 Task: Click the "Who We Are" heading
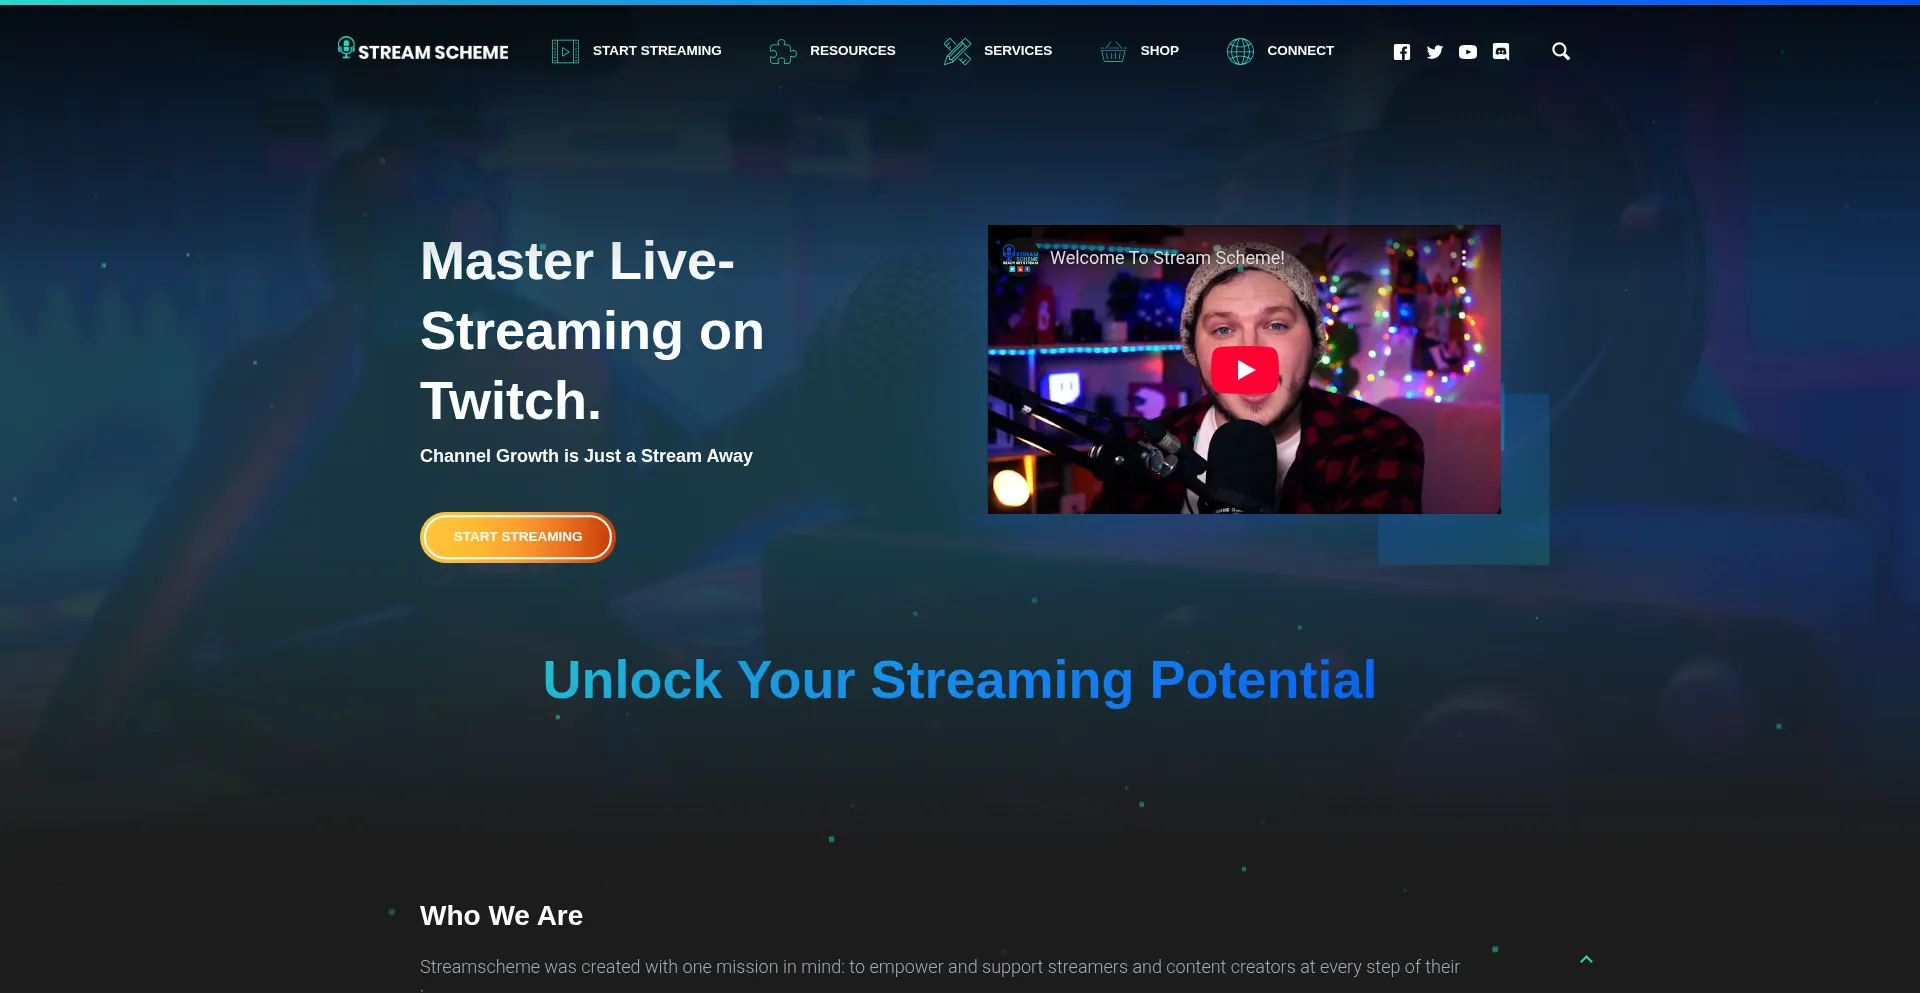click(501, 916)
